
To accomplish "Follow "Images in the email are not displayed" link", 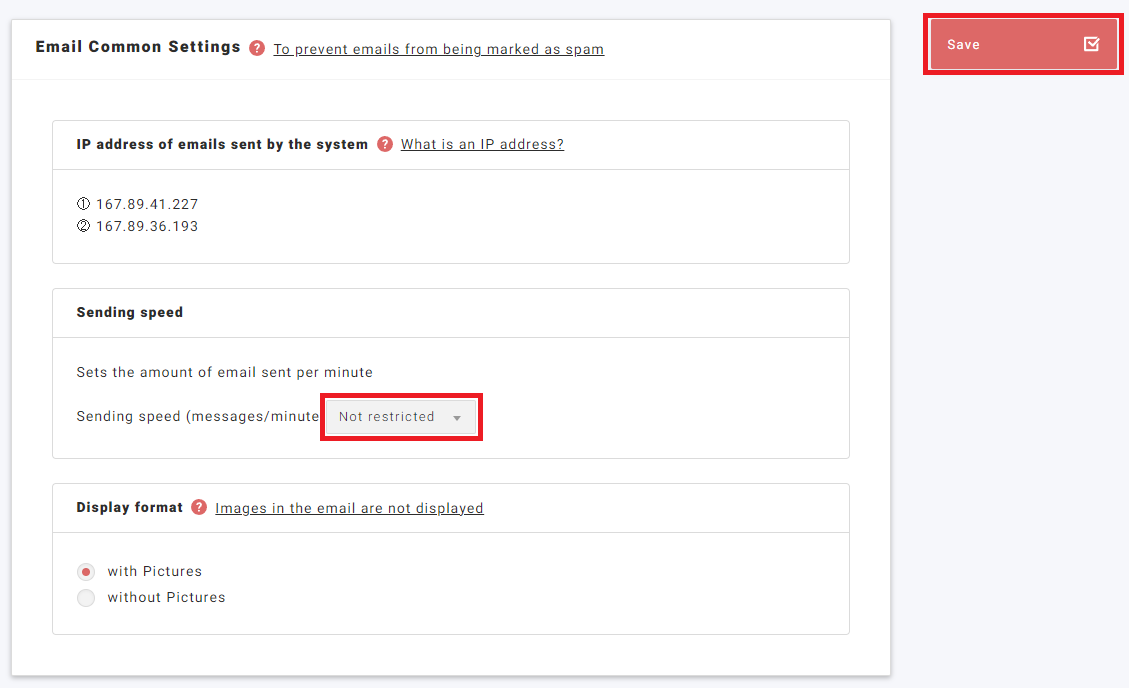I will 349,508.
